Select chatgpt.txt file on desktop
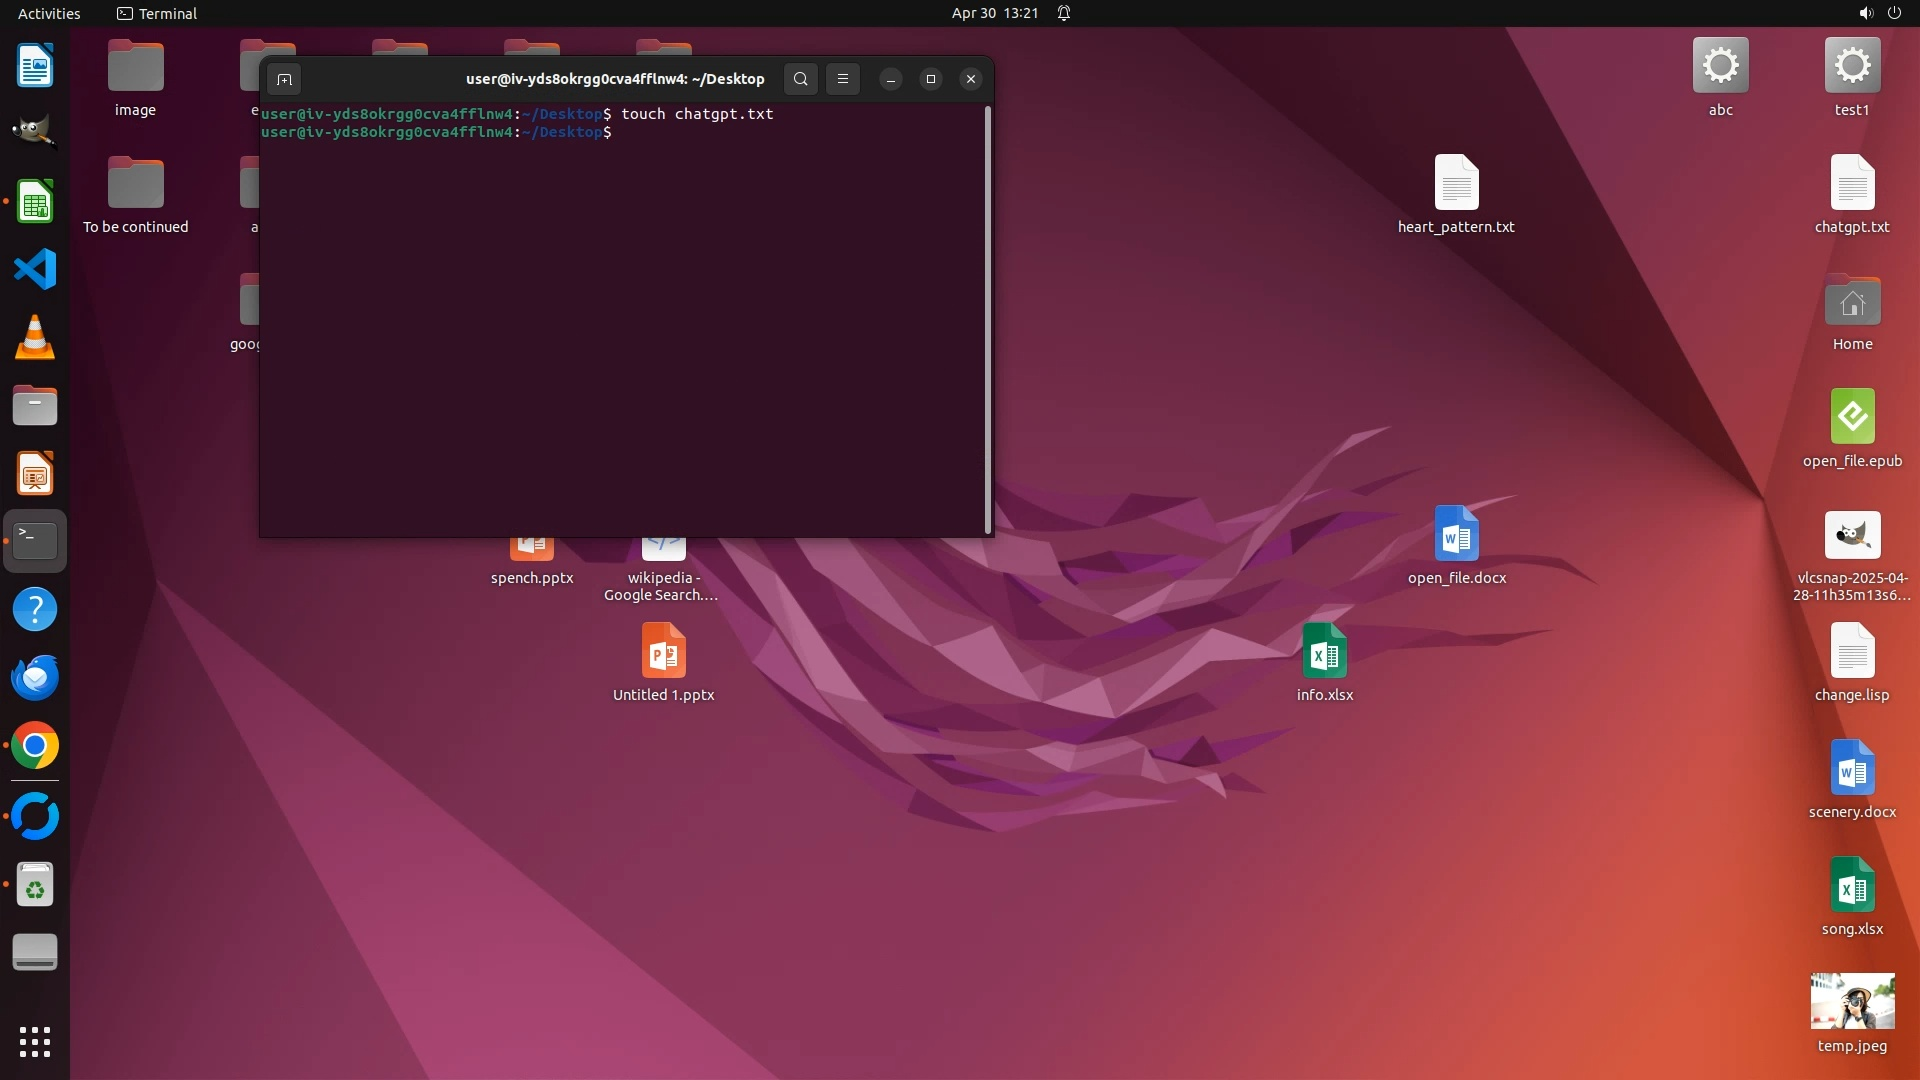This screenshot has width=1920, height=1080. (x=1852, y=185)
